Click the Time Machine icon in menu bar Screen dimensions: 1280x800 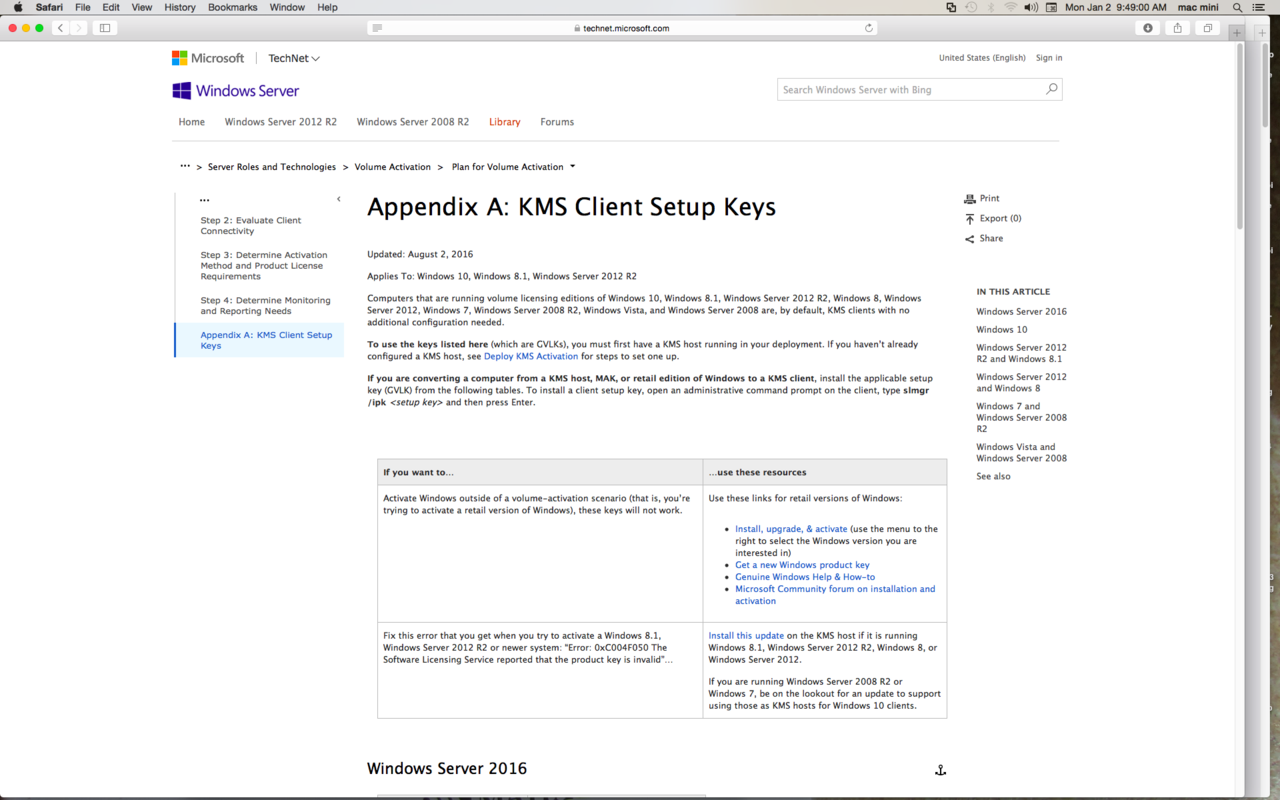(971, 7)
